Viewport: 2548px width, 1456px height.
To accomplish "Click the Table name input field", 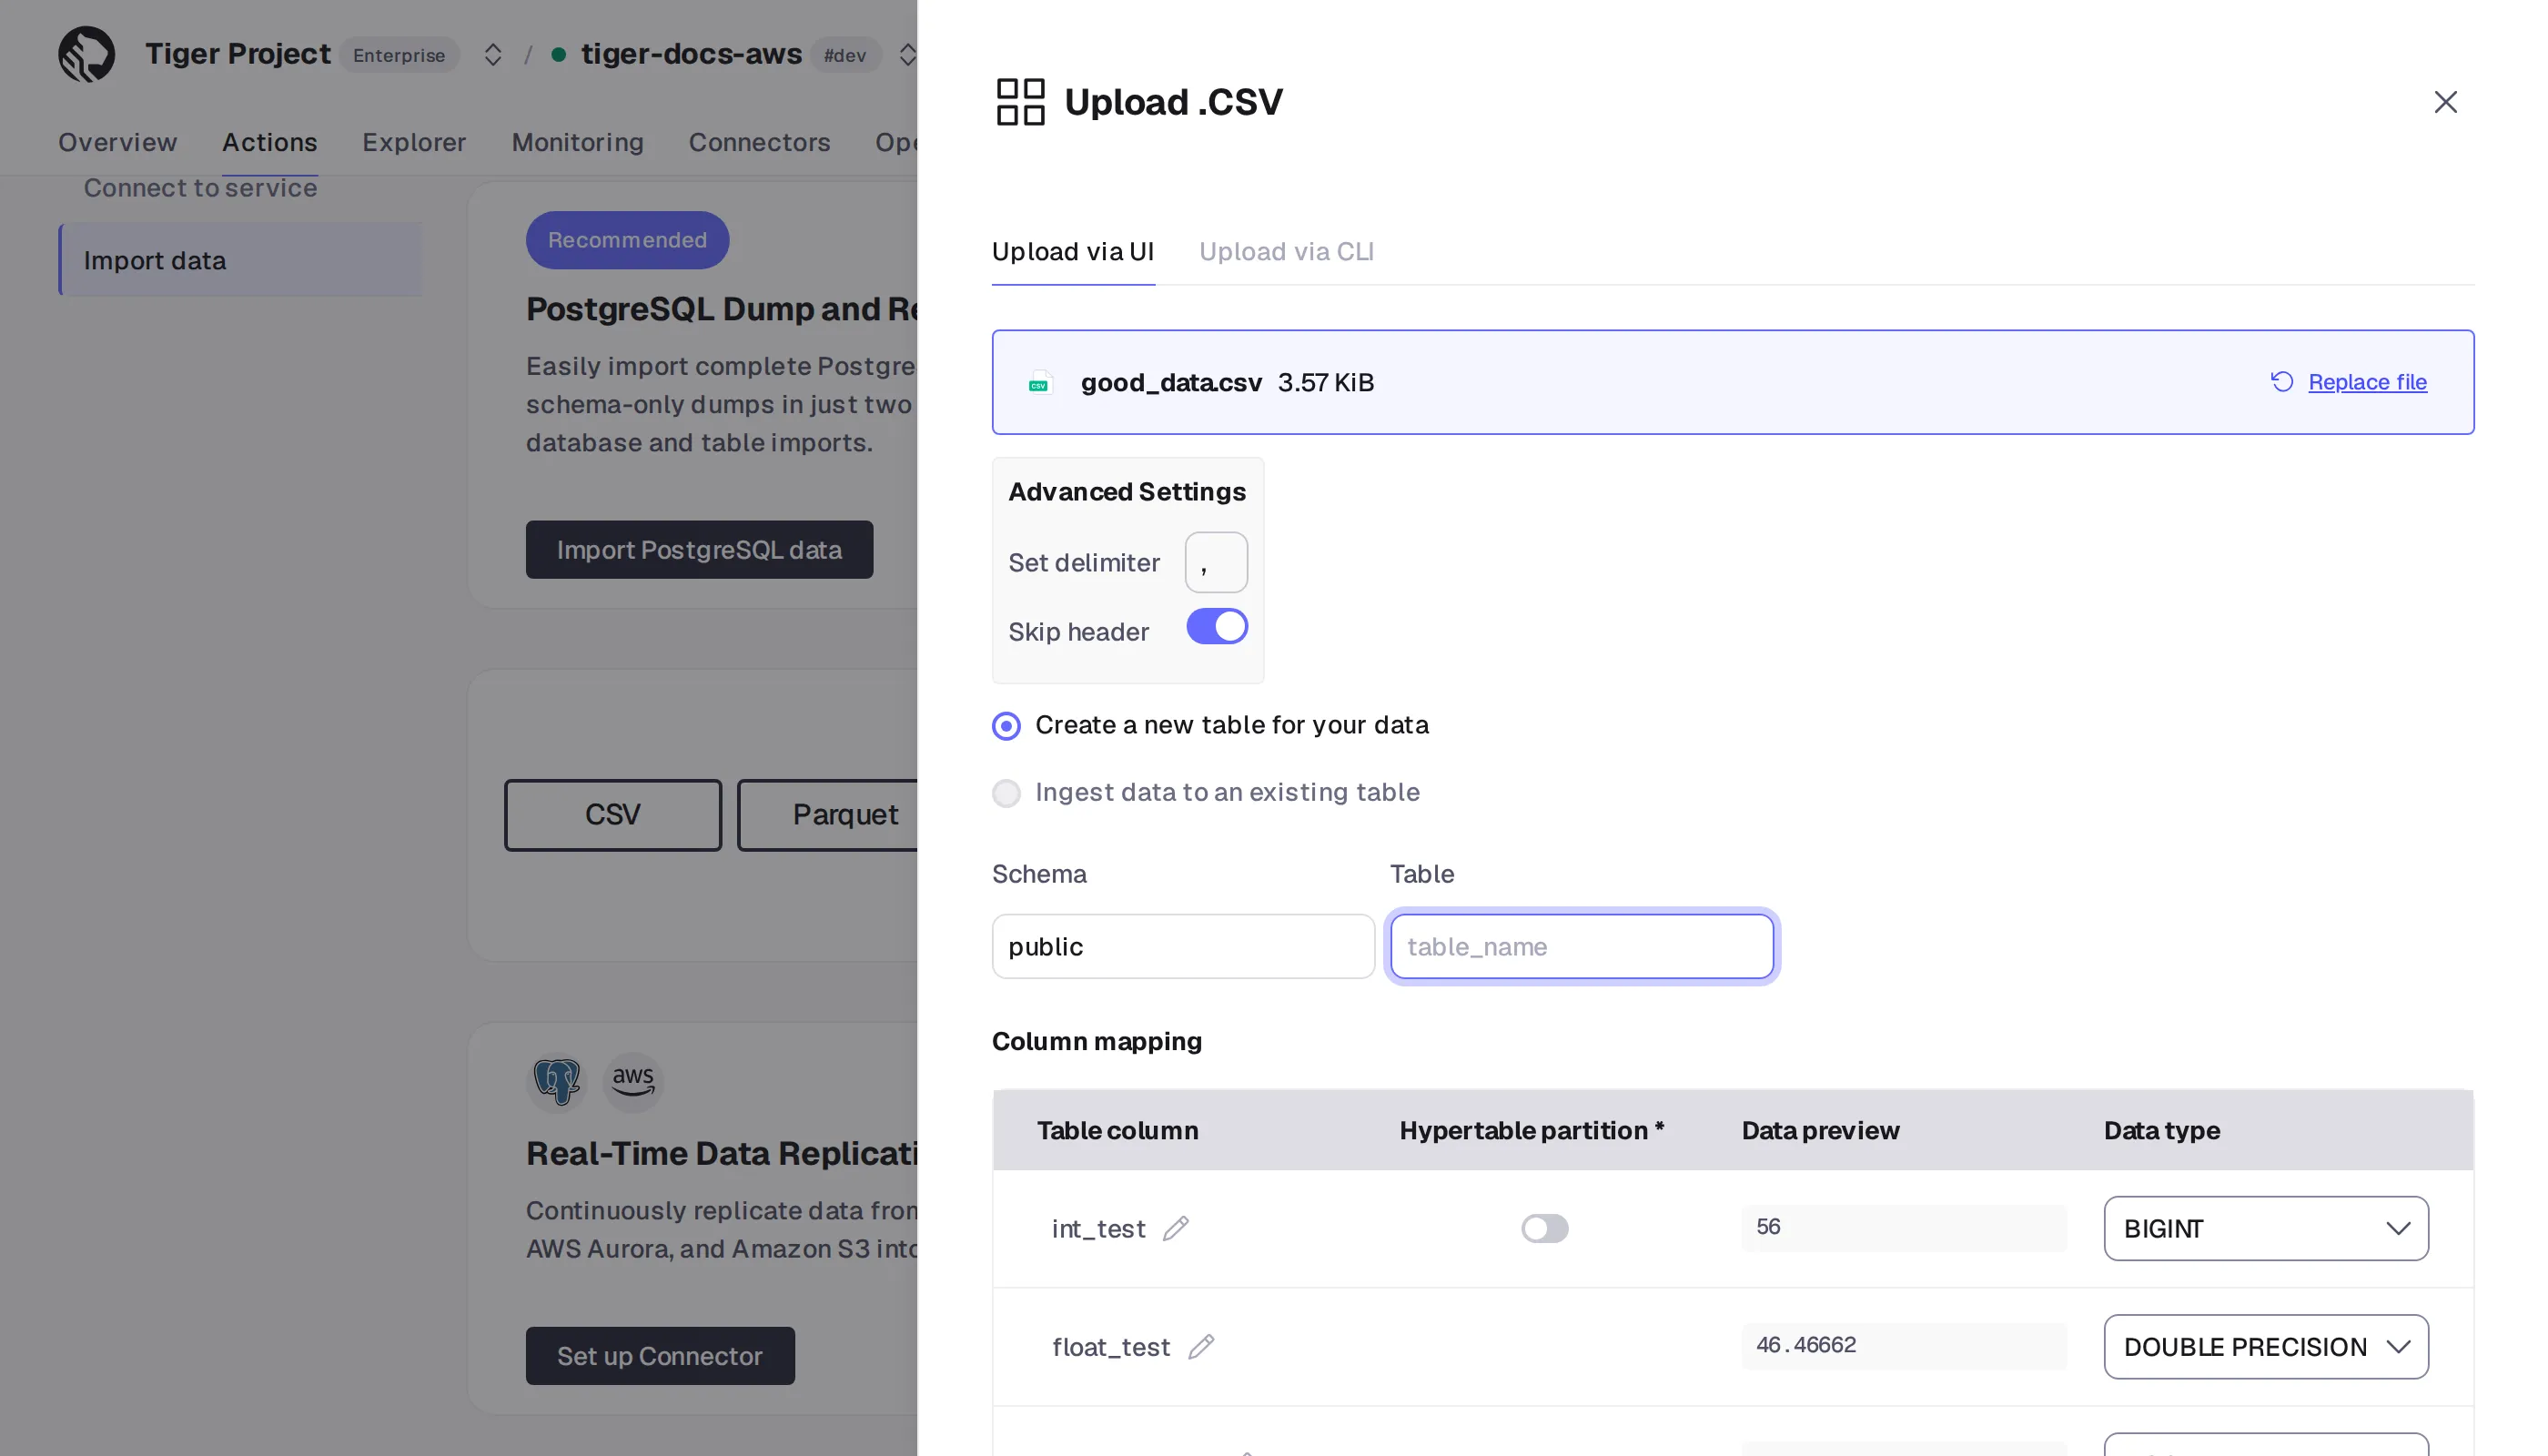I will (x=1581, y=946).
